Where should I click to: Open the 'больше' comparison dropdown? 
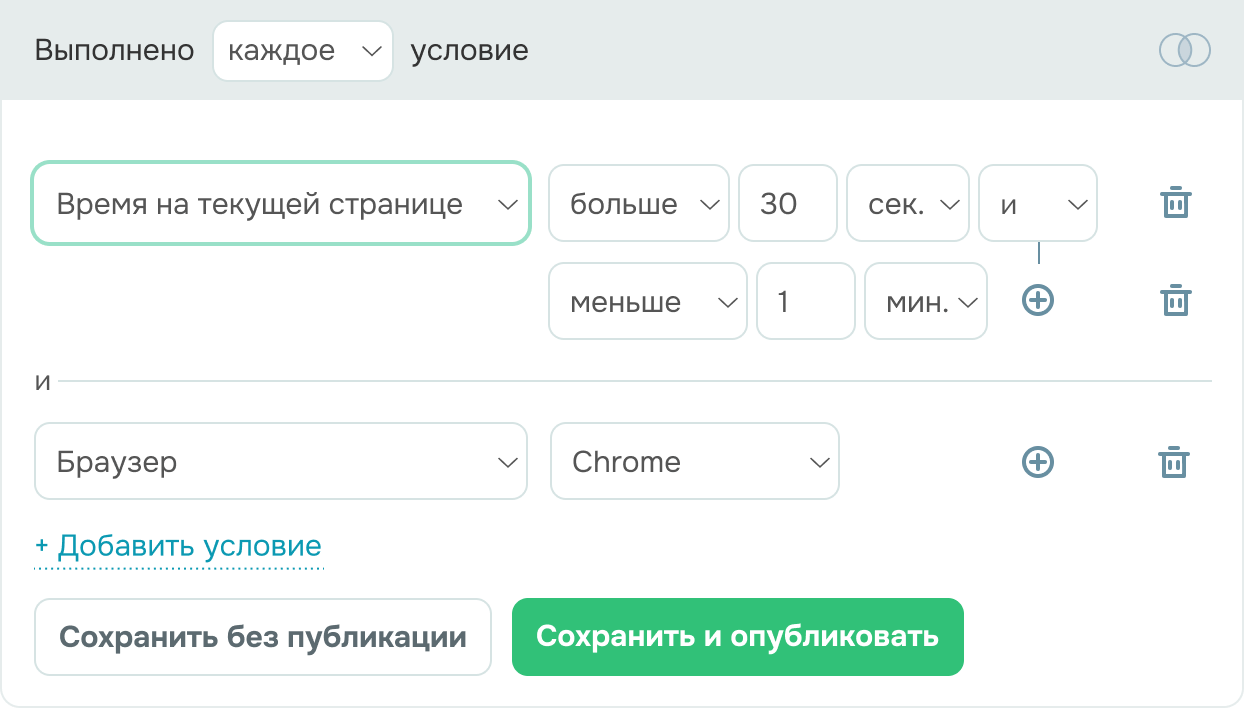pyautogui.click(x=639, y=203)
